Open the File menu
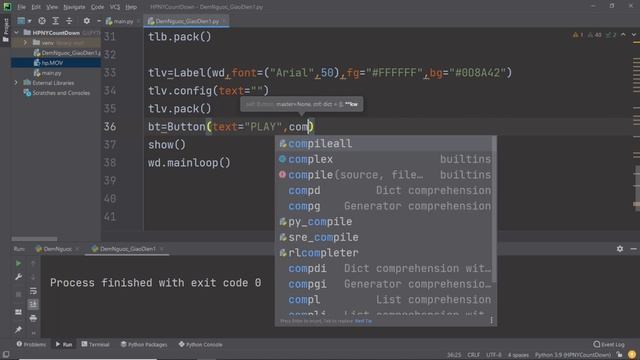Image resolution: width=640 pixels, height=360 pixels. (21, 7)
